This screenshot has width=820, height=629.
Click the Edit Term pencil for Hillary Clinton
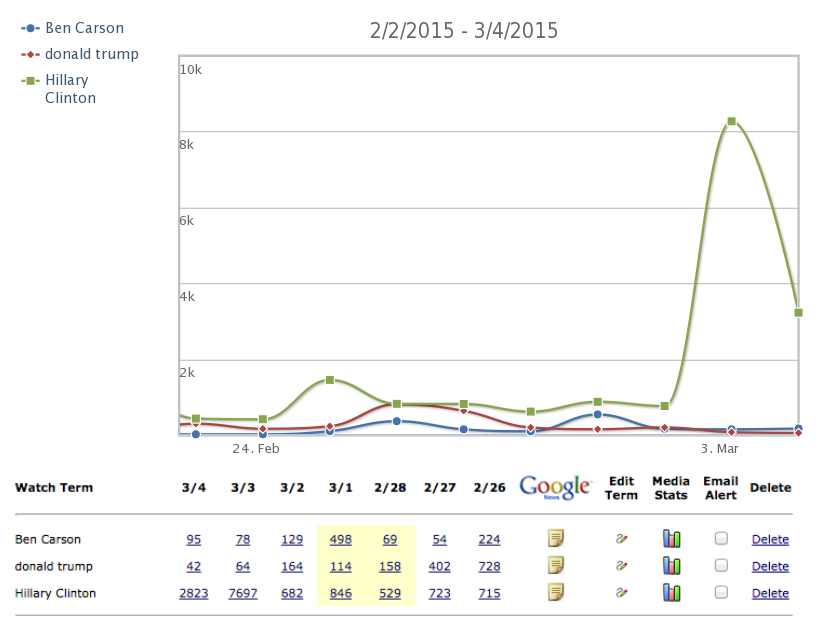(621, 593)
